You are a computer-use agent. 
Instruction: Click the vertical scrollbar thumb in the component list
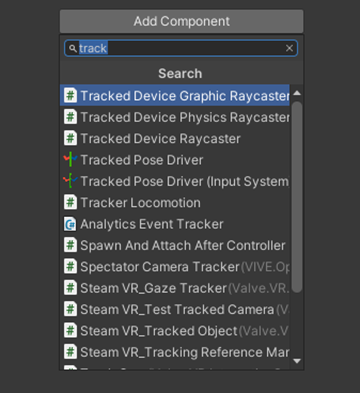(x=297, y=197)
